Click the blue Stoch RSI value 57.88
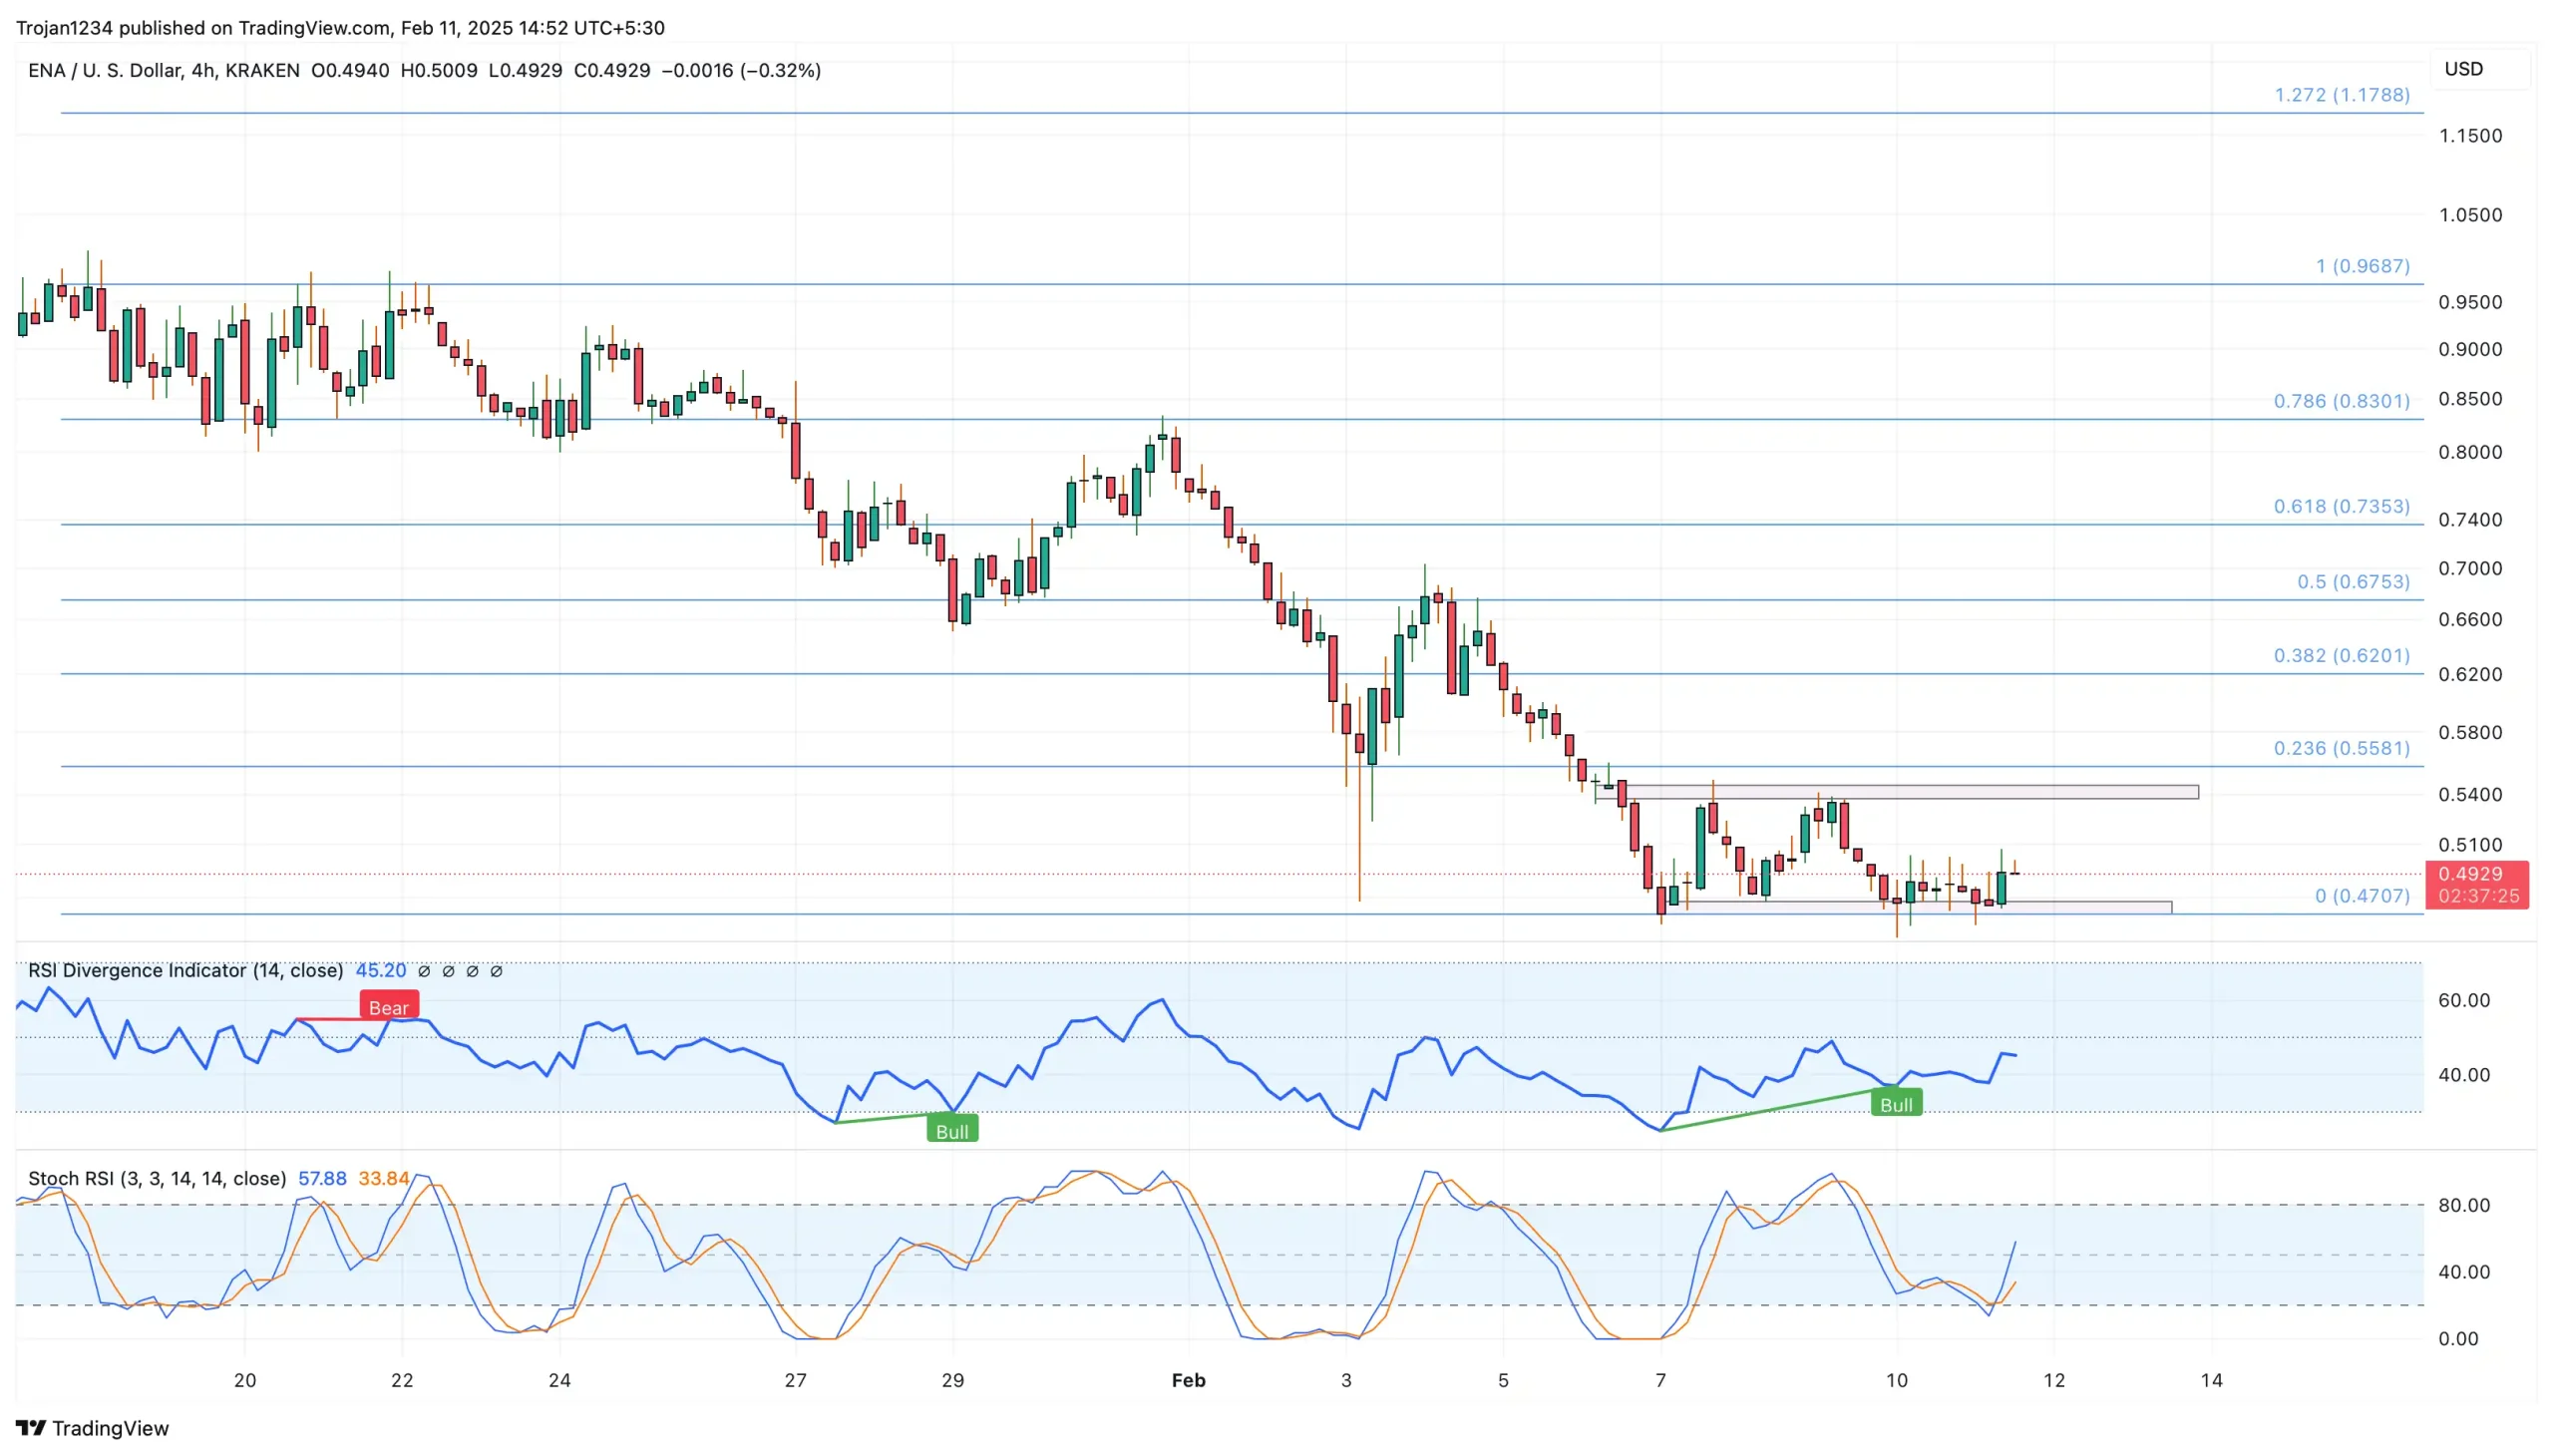 [322, 1178]
